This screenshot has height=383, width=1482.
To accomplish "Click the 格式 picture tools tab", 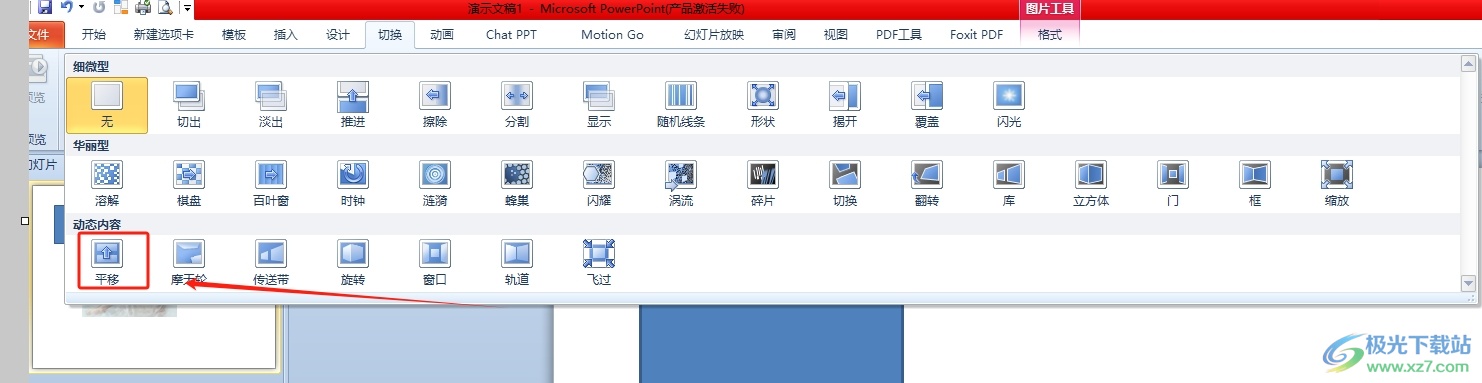I will click(x=1050, y=34).
